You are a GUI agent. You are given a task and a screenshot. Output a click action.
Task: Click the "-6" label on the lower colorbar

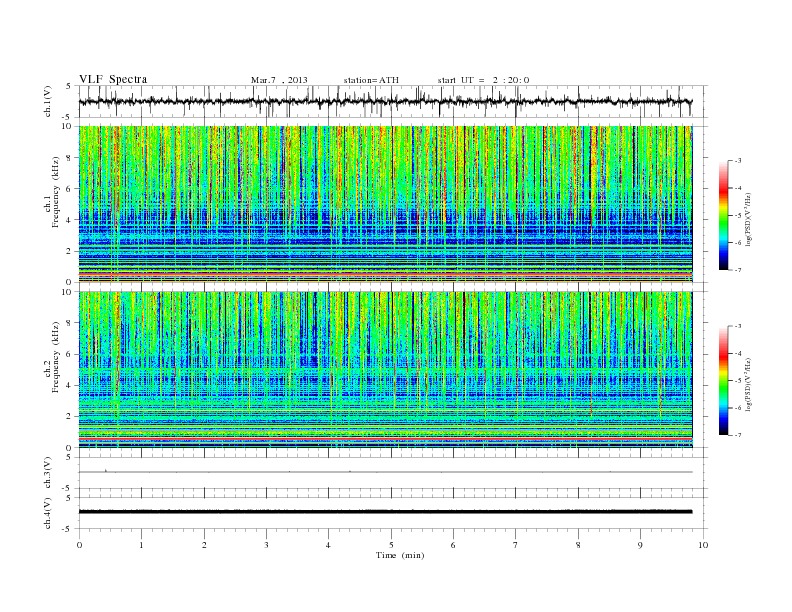coord(738,408)
